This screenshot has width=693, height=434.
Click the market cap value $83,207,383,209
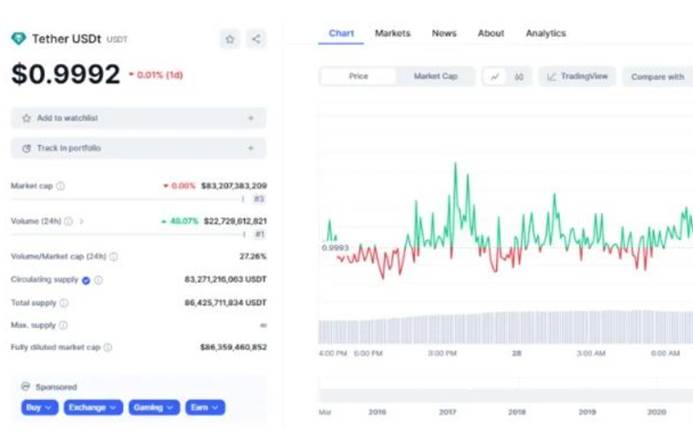click(x=234, y=186)
